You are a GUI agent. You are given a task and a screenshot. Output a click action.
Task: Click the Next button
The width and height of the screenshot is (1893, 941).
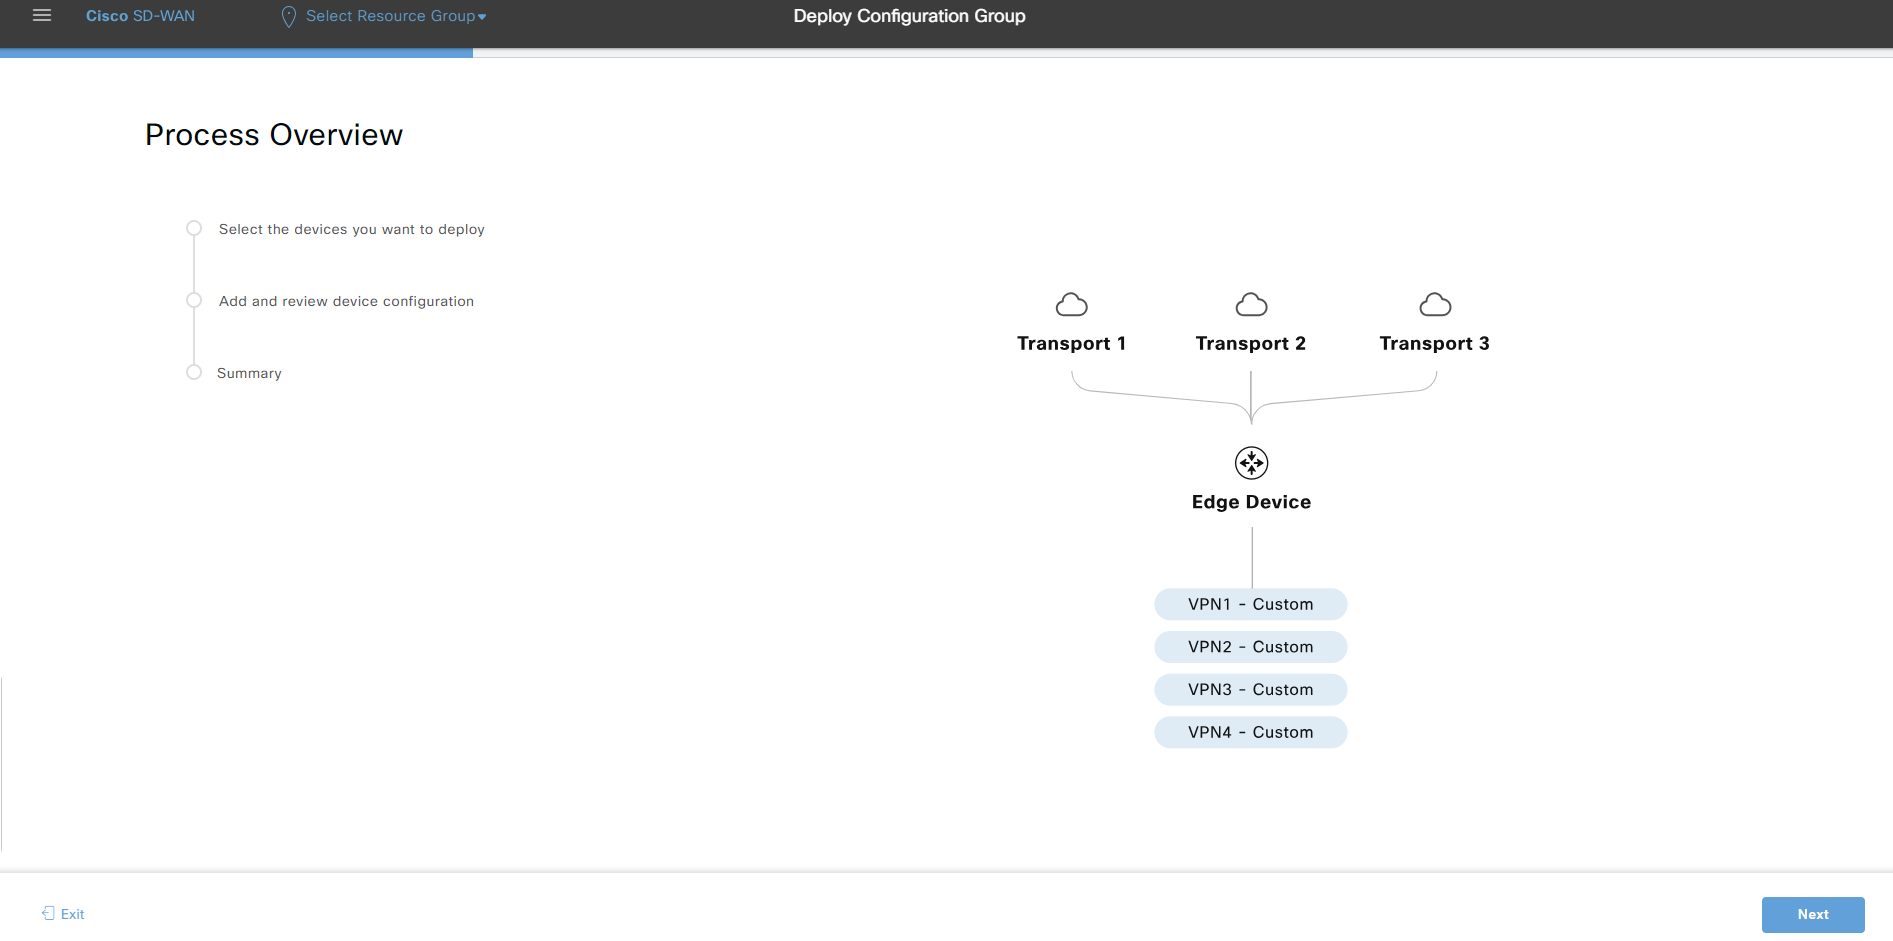(x=1813, y=915)
